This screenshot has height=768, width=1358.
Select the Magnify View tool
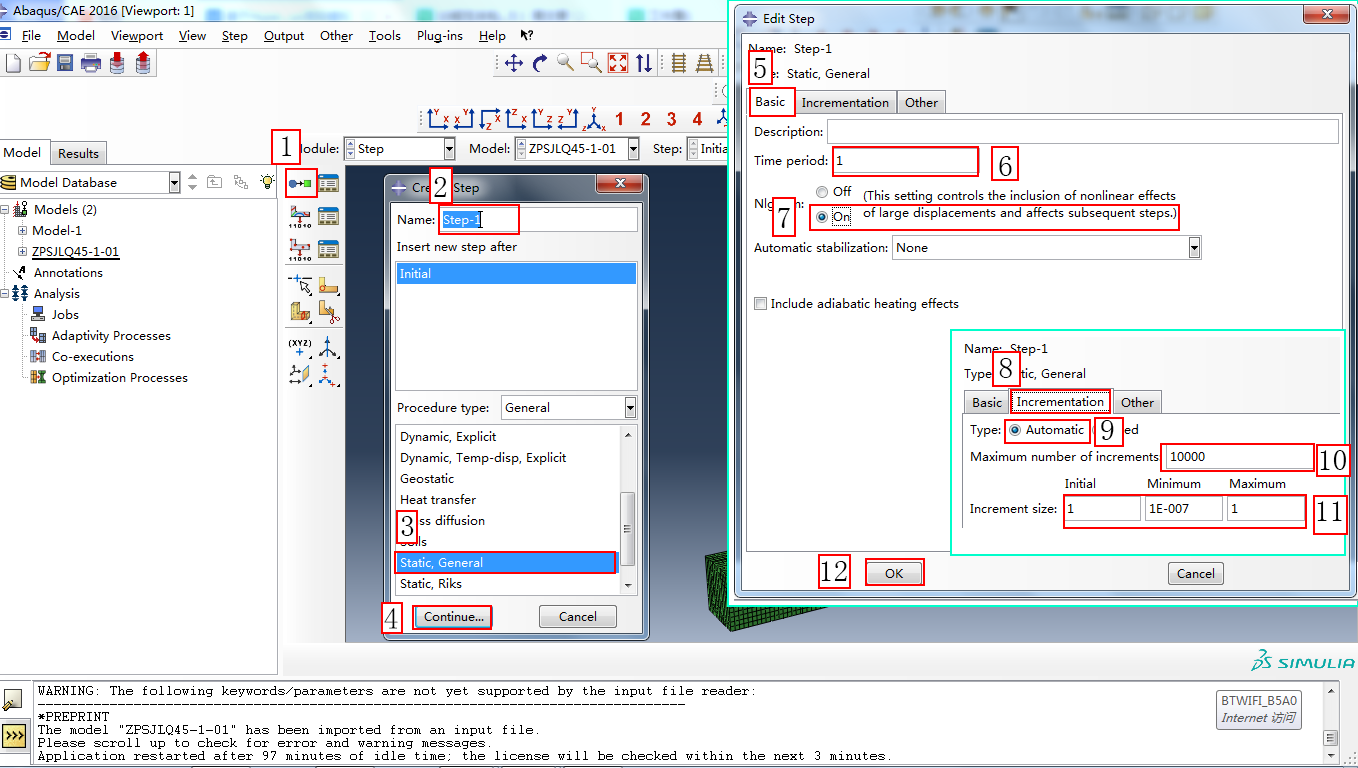(566, 63)
